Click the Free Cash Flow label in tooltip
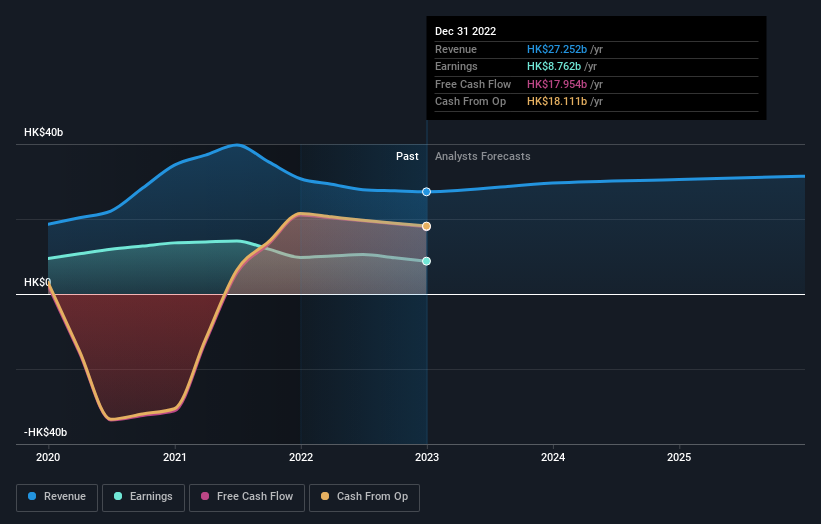The height and width of the screenshot is (524, 821). [x=473, y=84]
